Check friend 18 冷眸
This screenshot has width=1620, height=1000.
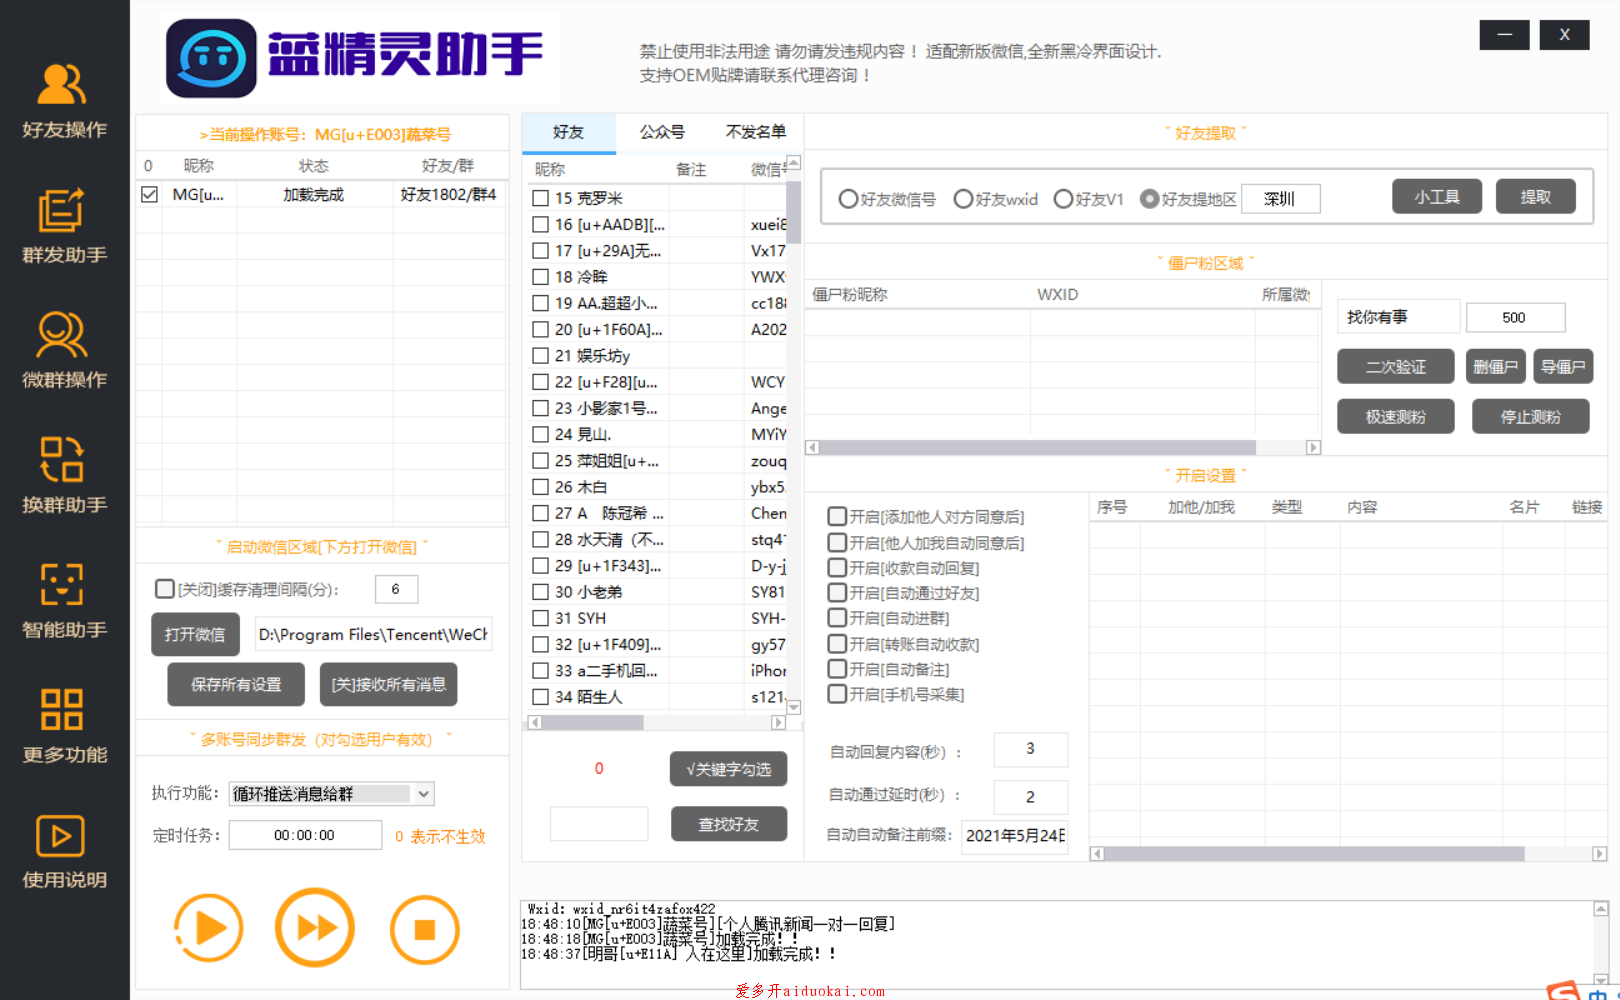(540, 277)
